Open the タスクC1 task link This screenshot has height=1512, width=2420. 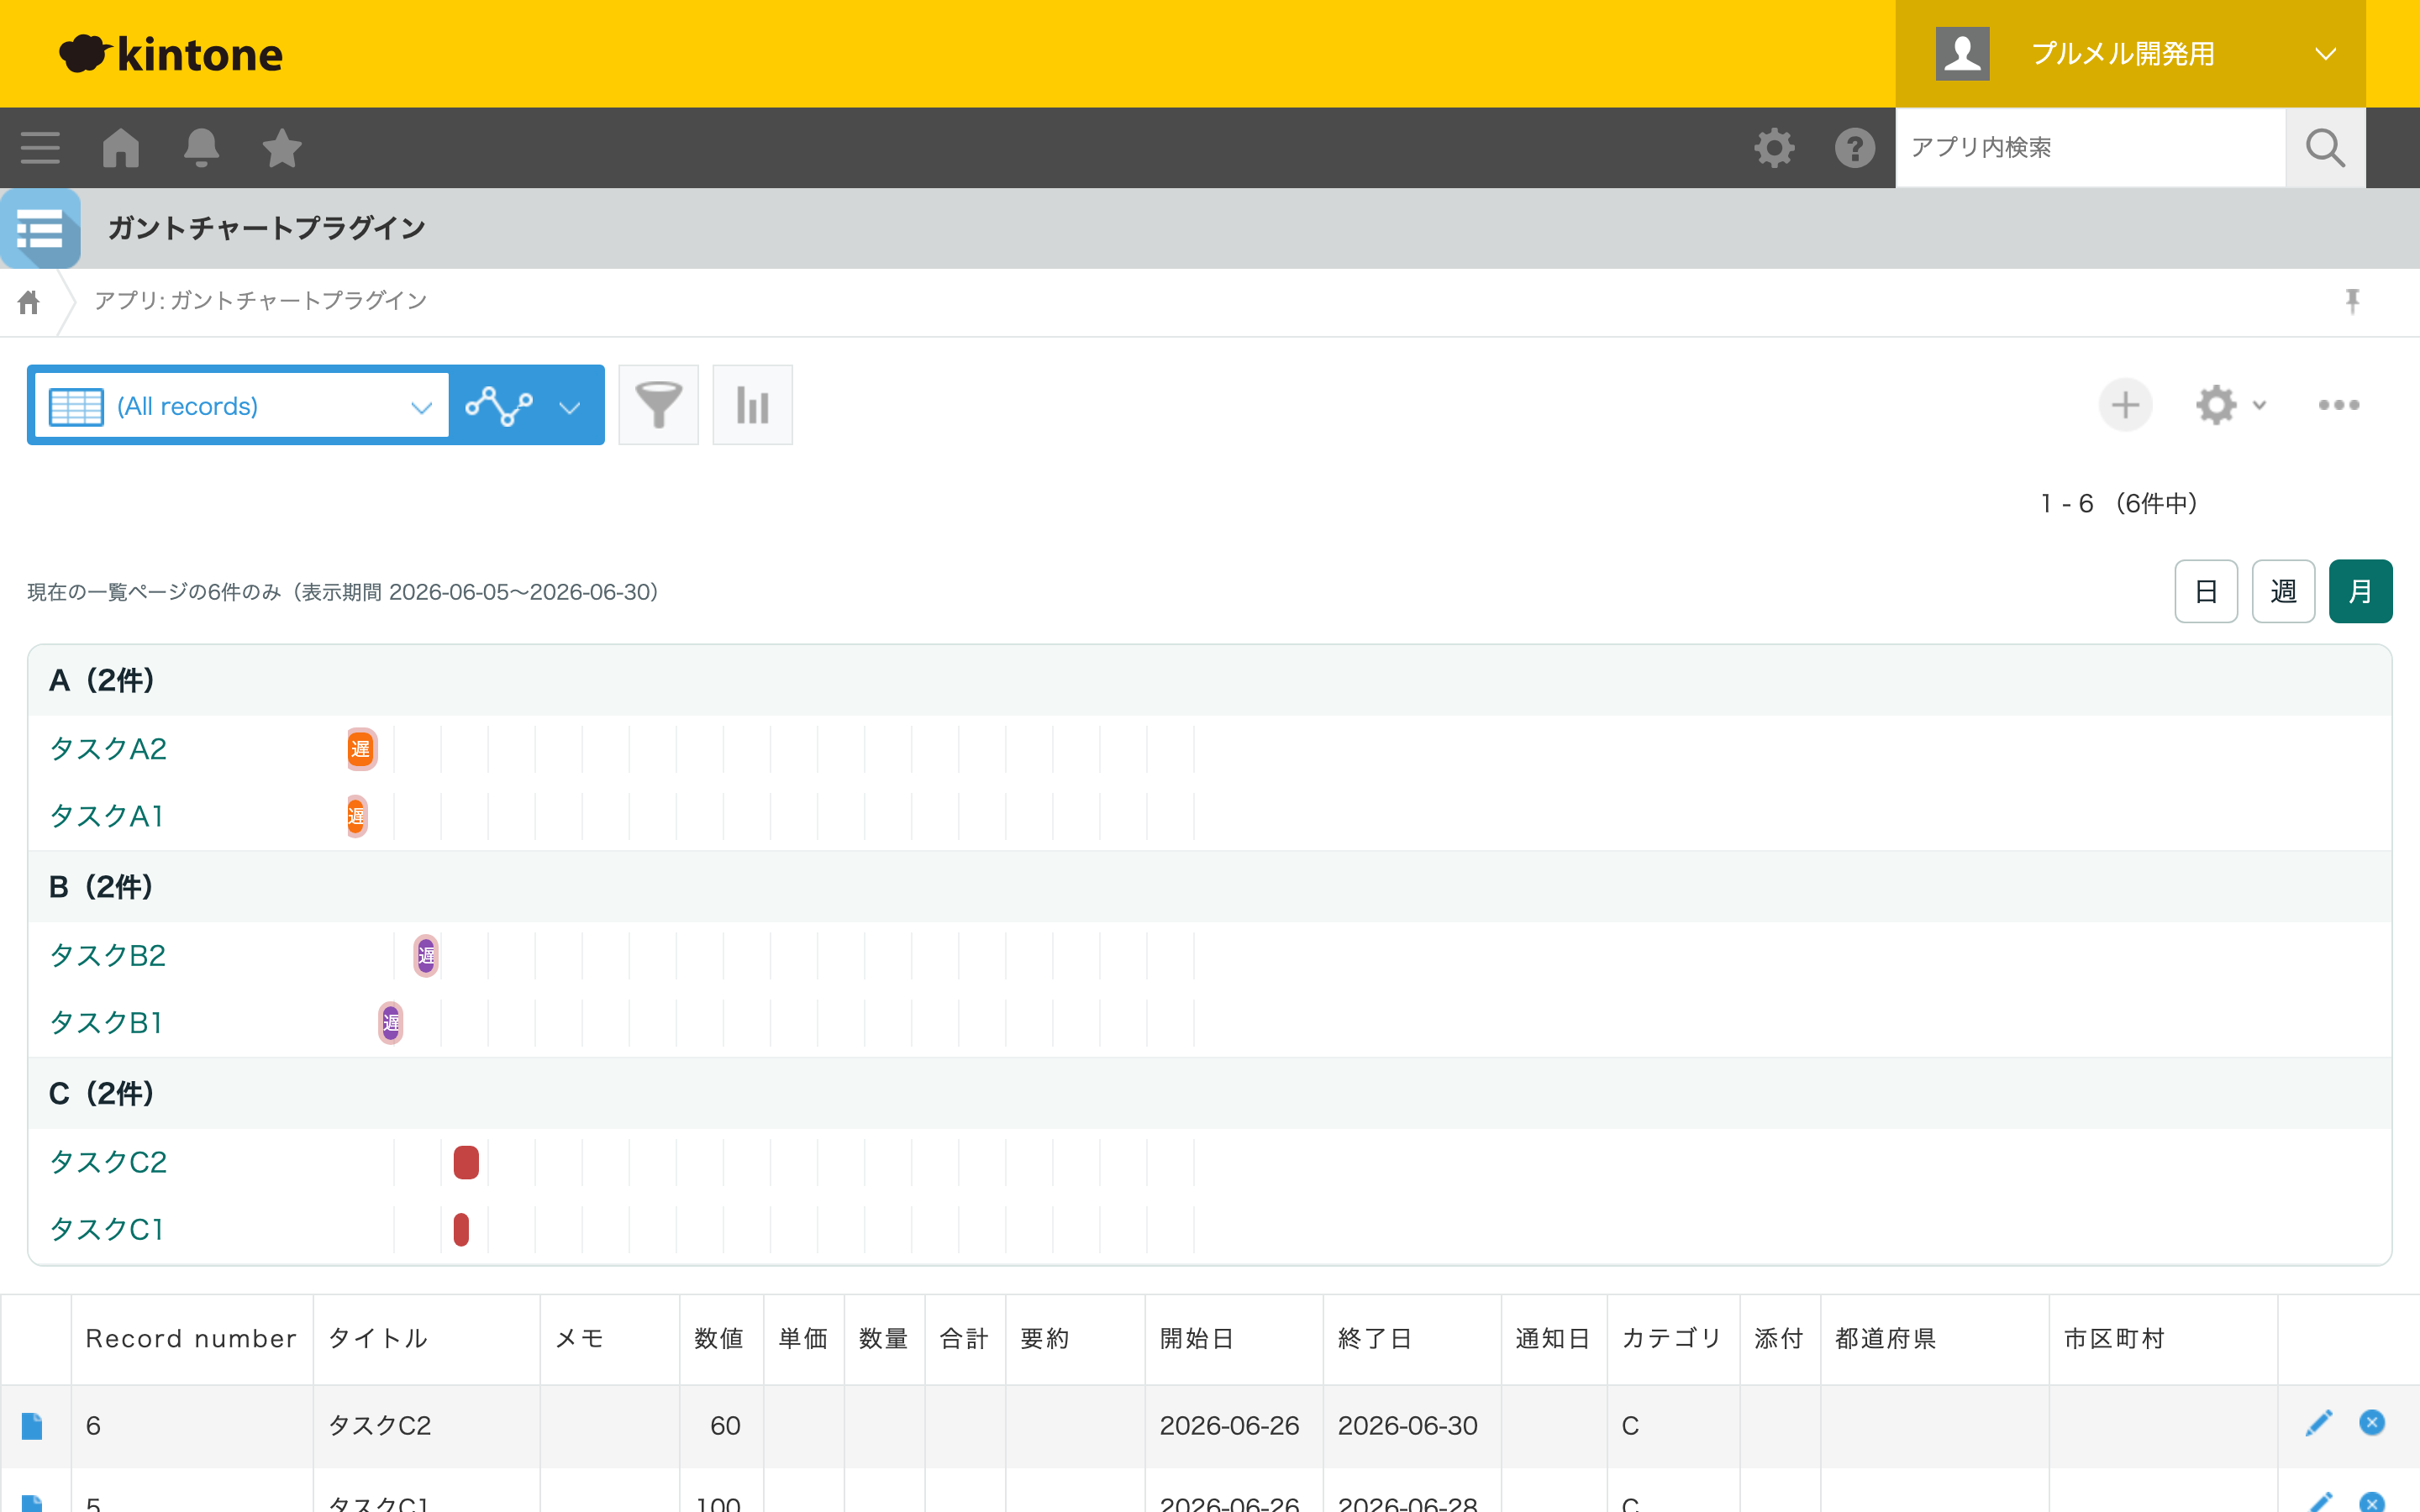(106, 1229)
